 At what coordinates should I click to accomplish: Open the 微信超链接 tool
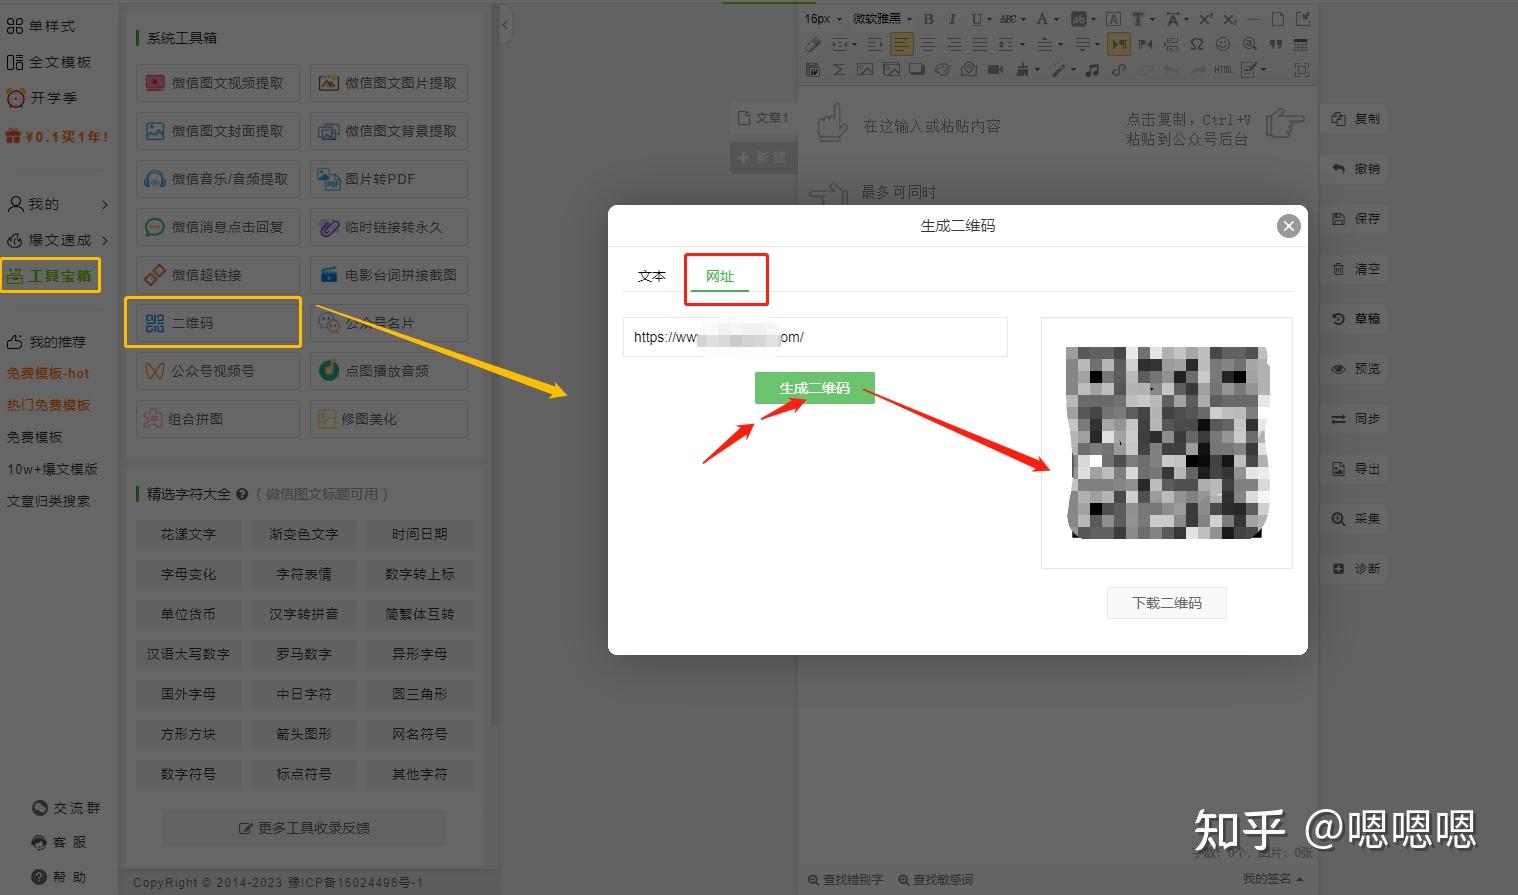click(218, 275)
